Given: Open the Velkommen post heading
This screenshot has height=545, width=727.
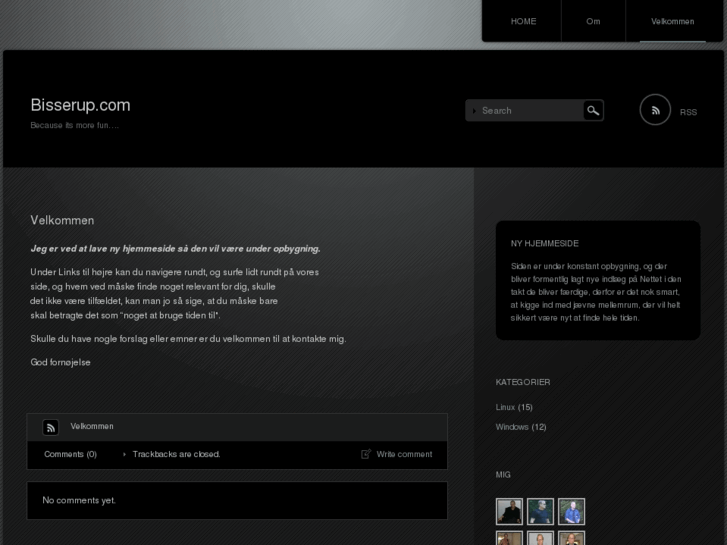Looking at the screenshot, I should (62, 220).
